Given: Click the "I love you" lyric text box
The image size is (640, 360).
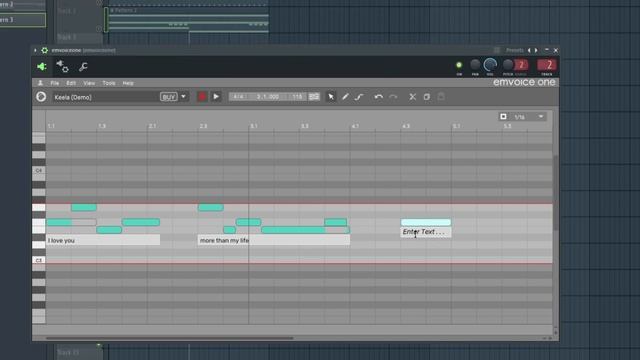Looking at the screenshot, I should click(103, 240).
